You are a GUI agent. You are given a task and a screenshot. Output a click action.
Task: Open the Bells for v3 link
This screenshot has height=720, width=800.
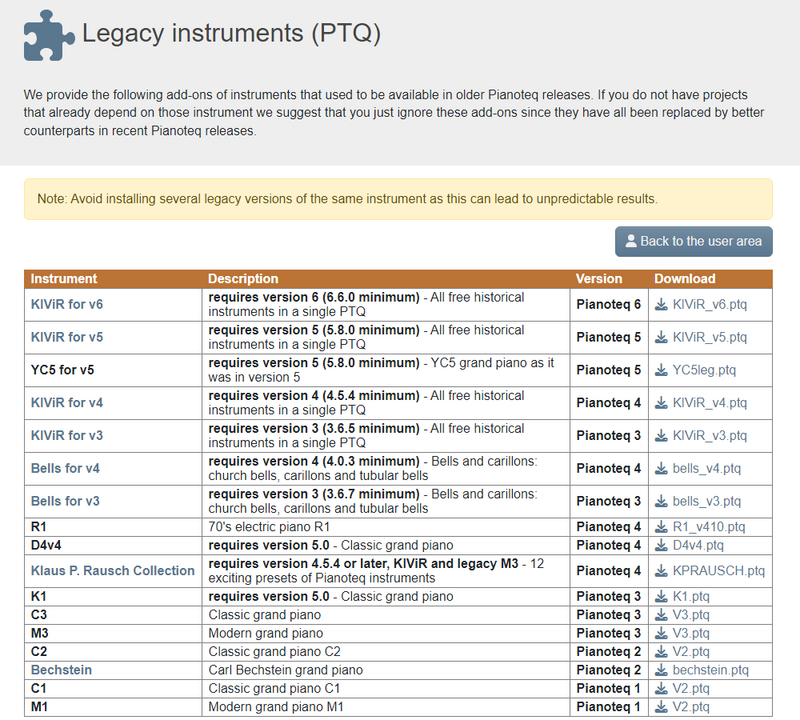pyautogui.click(x=65, y=501)
